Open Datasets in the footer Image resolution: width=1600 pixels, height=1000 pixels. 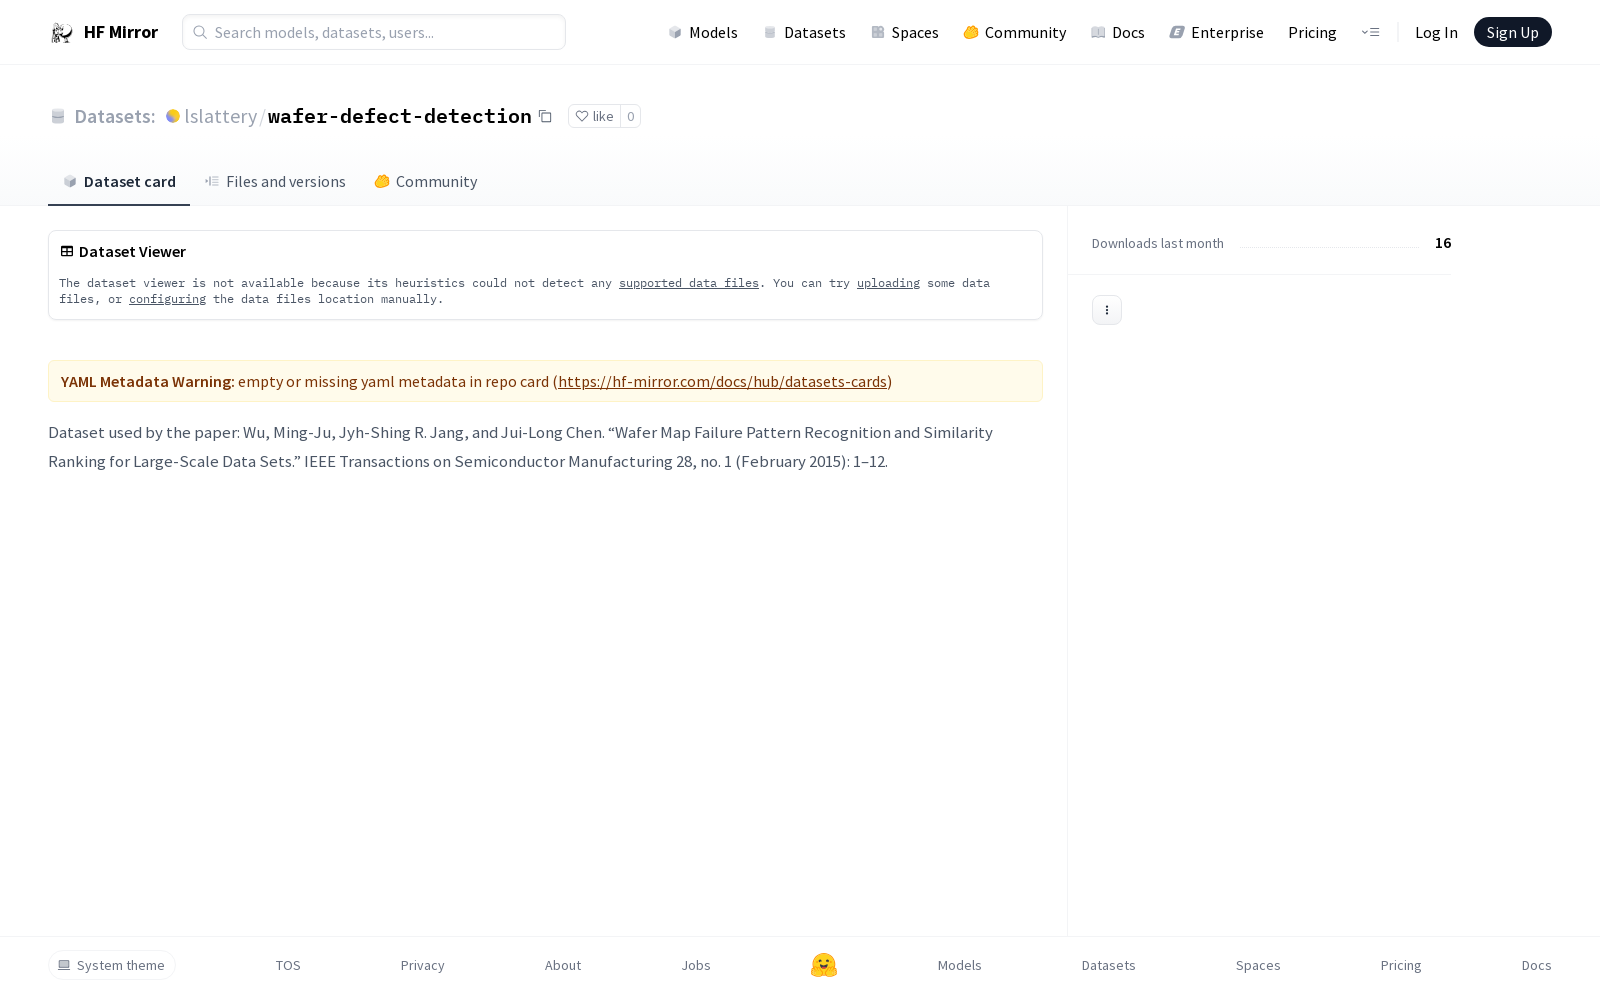pos(1108,965)
